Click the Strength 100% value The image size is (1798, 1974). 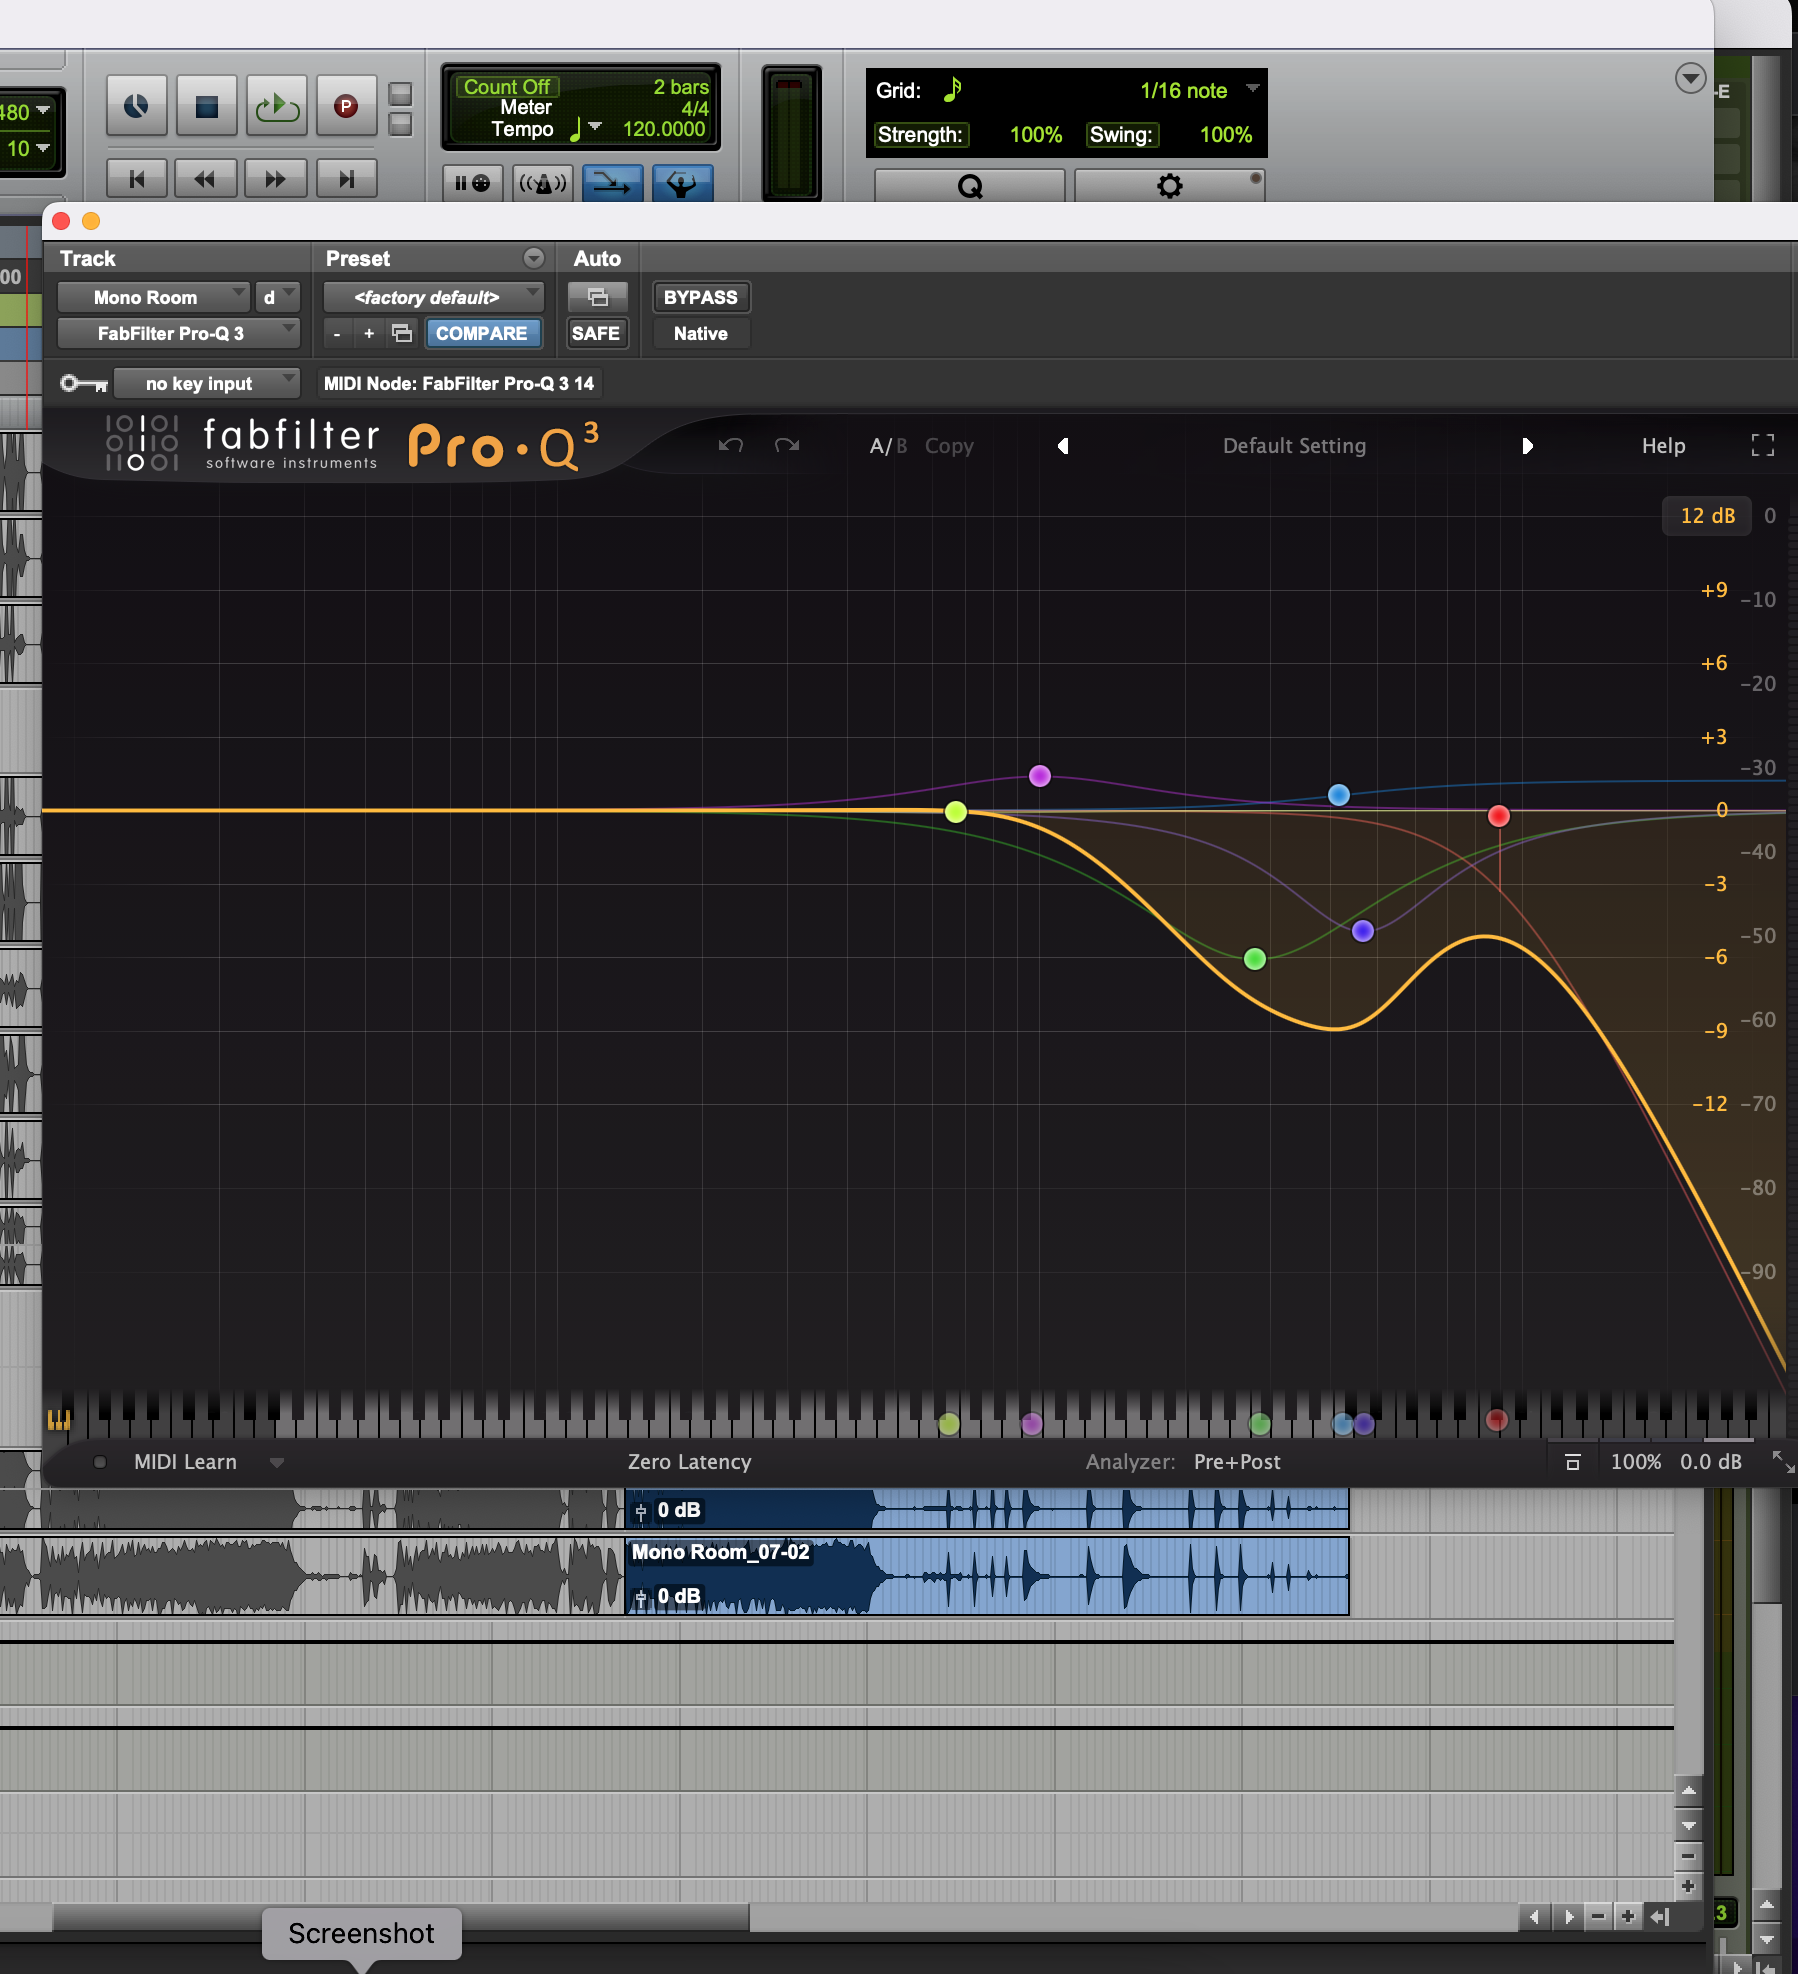1035,135
